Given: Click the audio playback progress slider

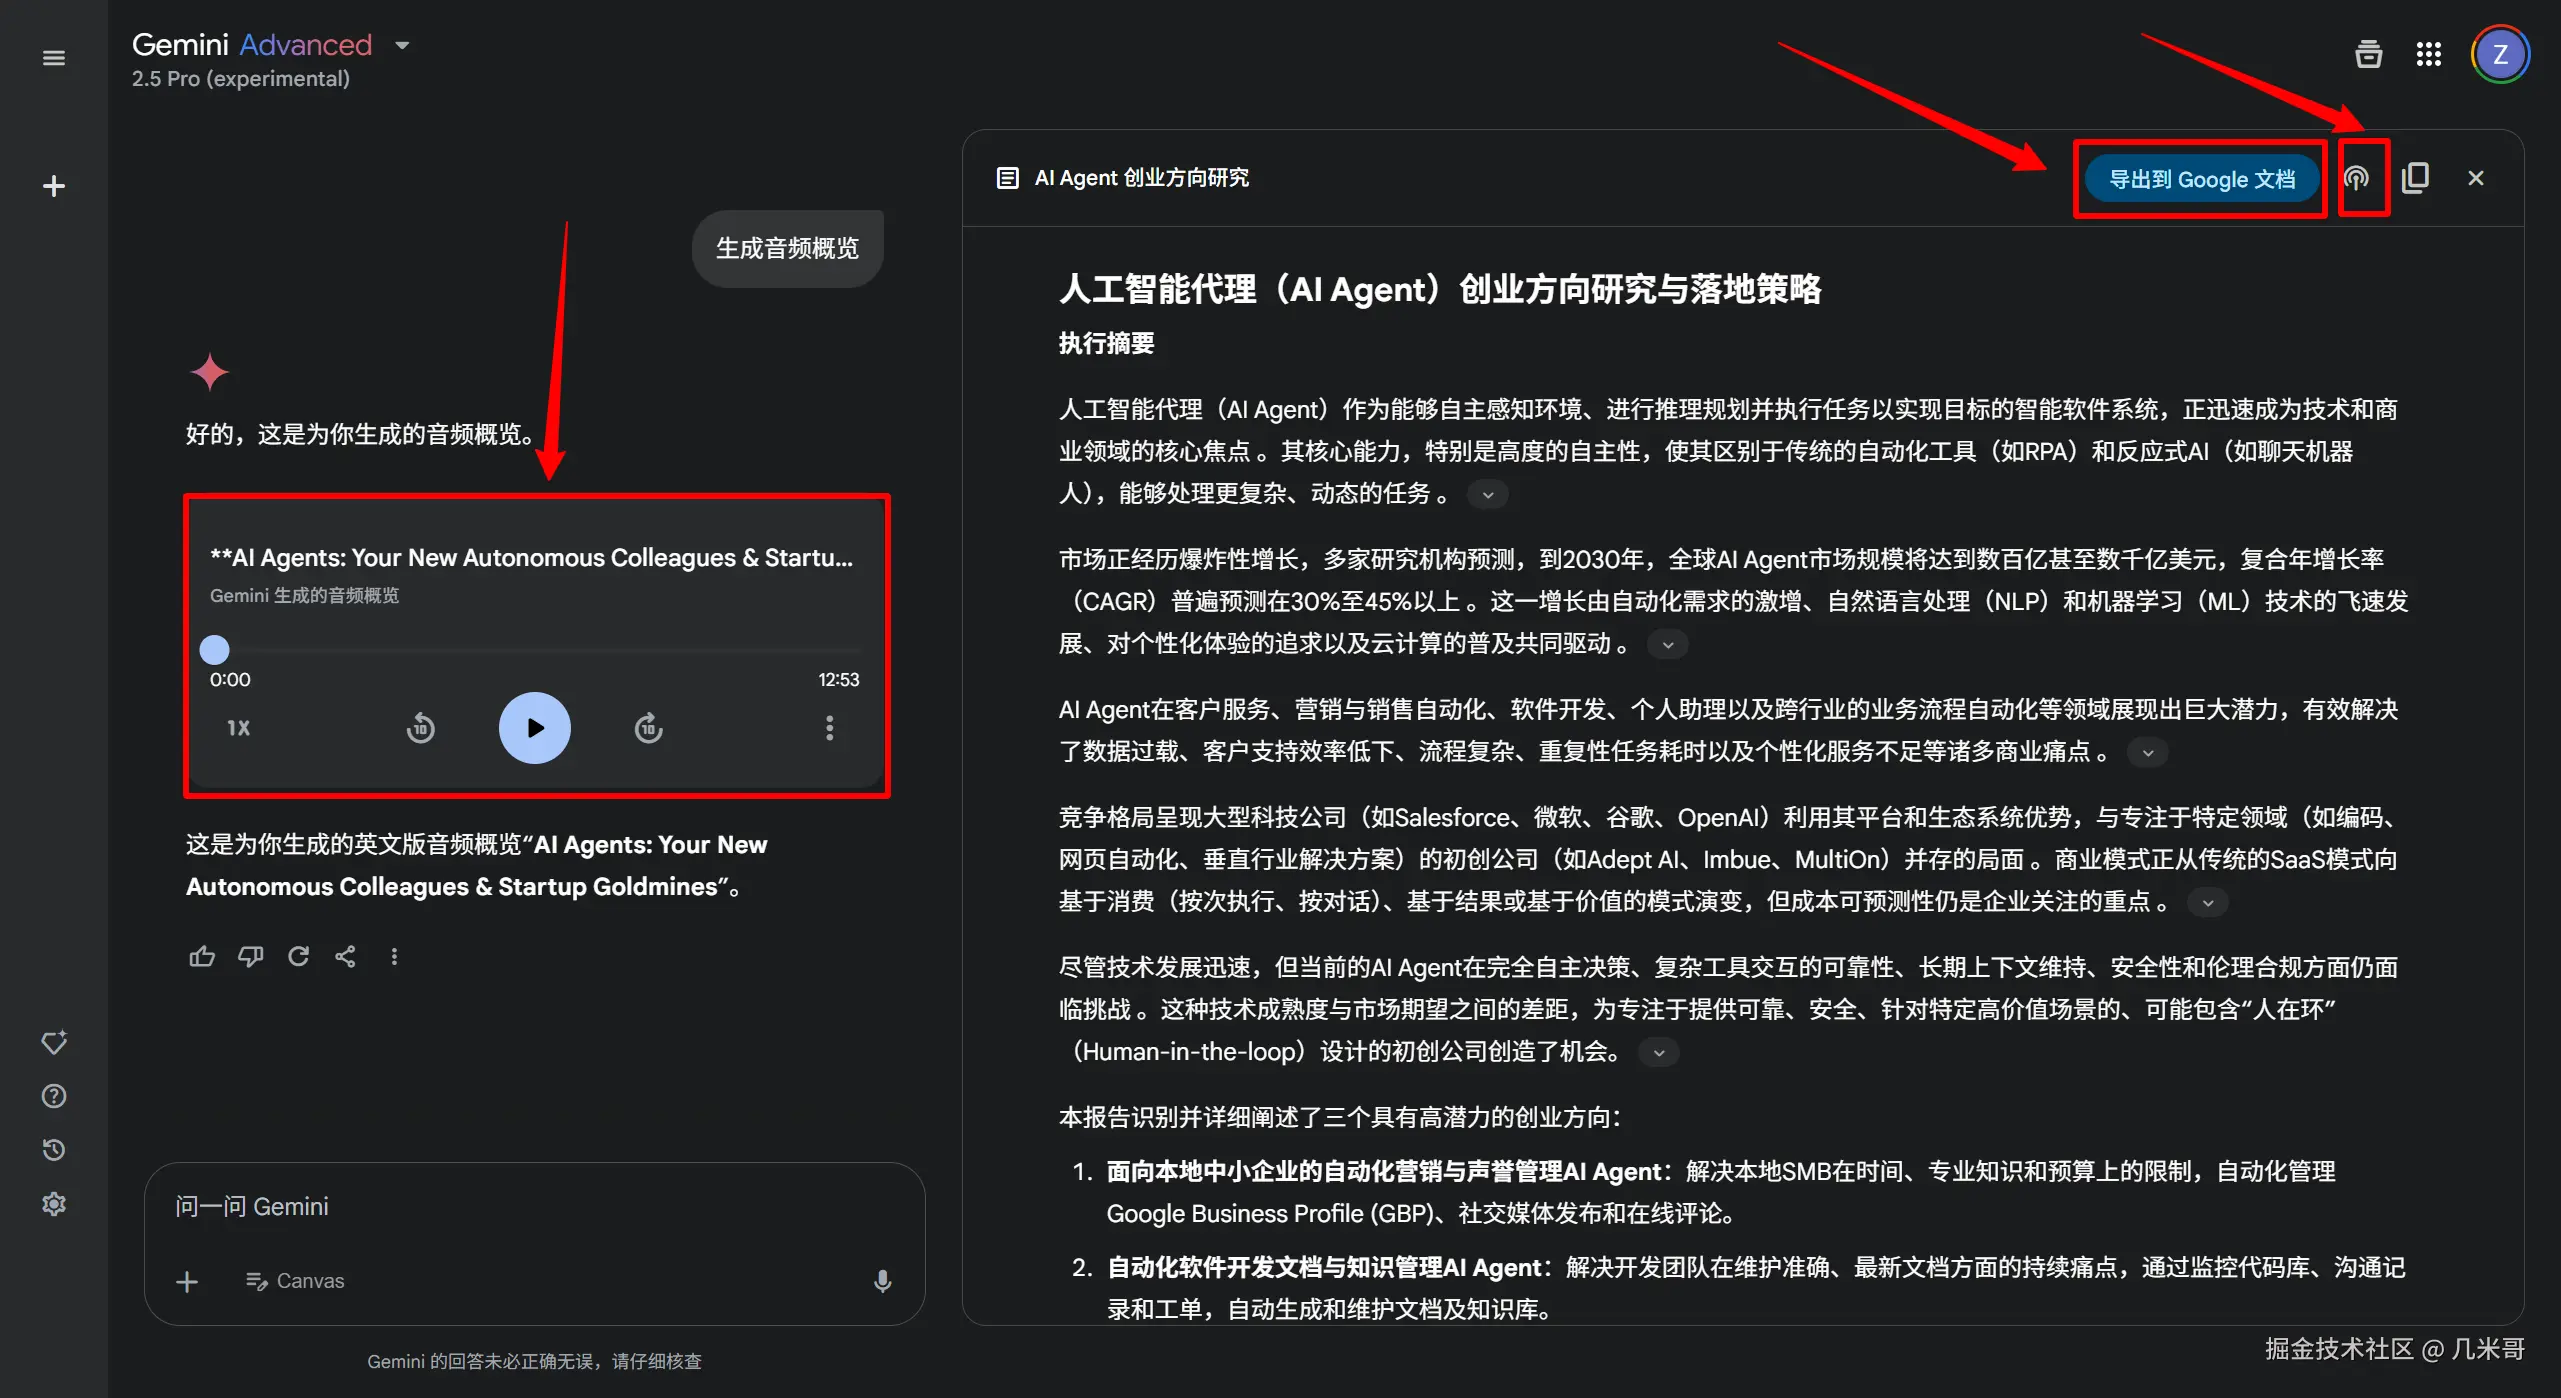Looking at the screenshot, I should tap(214, 649).
